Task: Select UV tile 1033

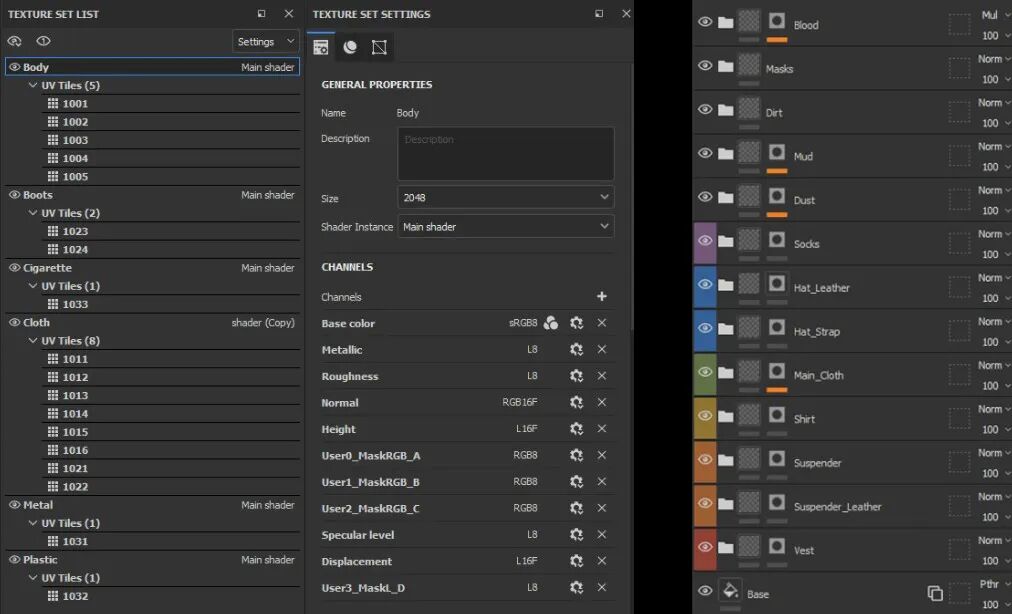Action: (x=172, y=304)
